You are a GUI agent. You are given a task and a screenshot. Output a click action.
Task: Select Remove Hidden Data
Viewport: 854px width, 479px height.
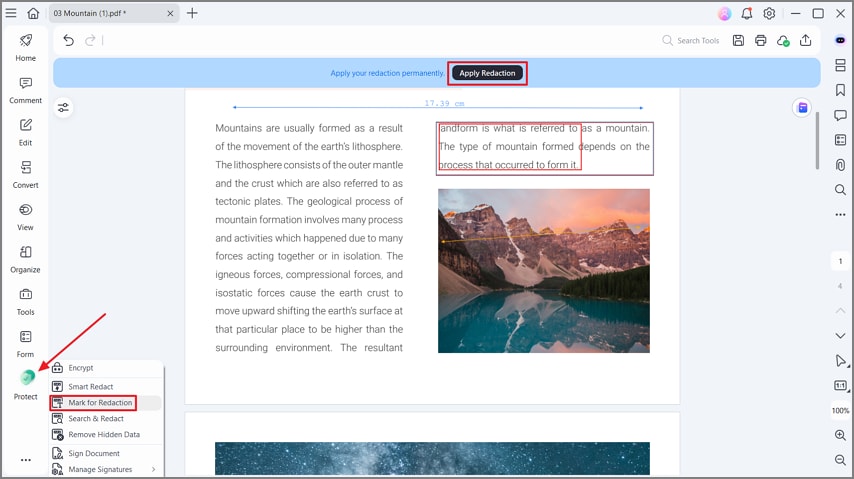[x=106, y=434]
